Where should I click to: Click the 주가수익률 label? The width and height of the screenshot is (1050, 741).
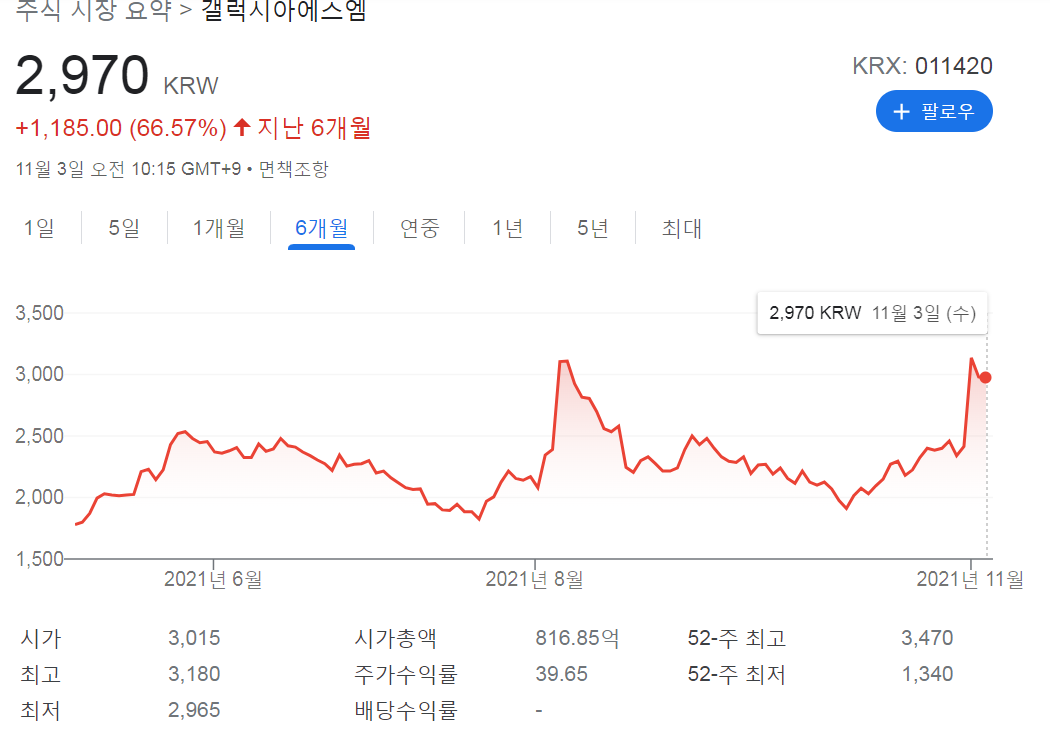click(x=406, y=674)
